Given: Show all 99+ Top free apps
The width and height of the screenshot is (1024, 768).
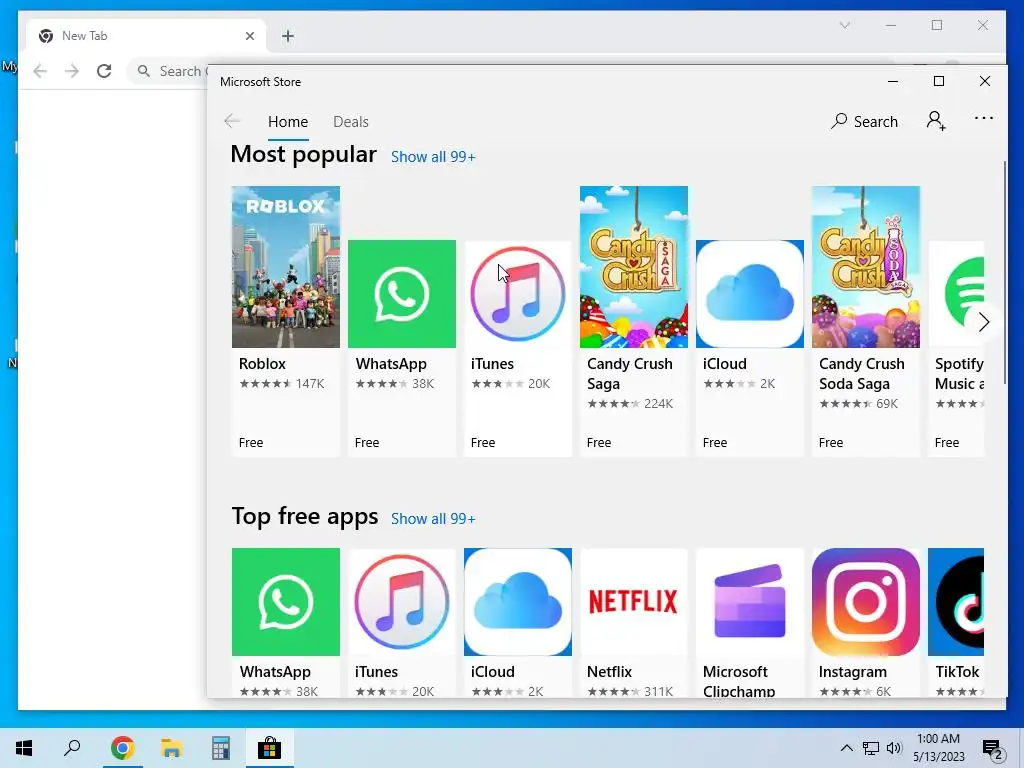Looking at the screenshot, I should pos(433,519).
